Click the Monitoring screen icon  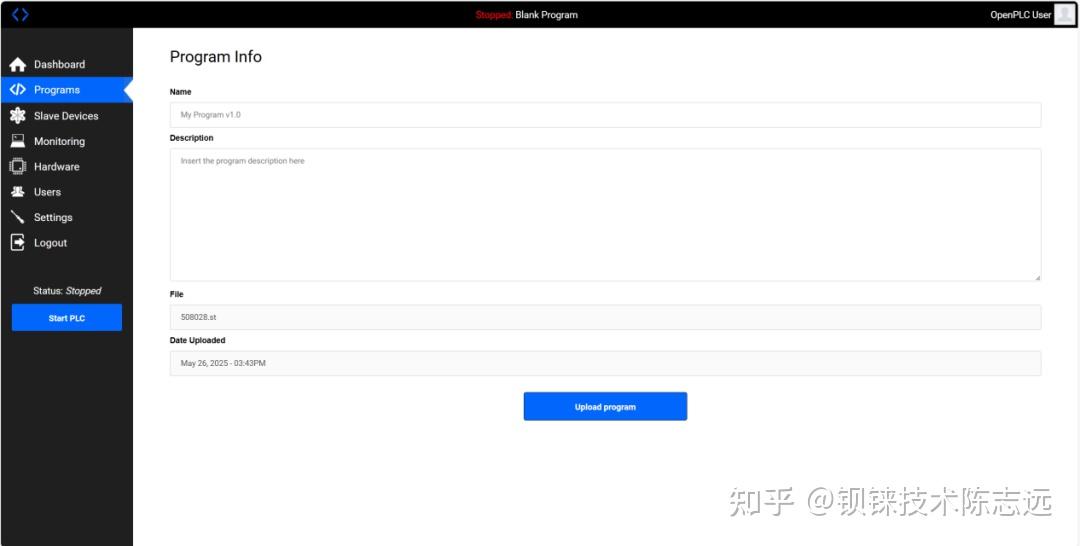[x=17, y=141]
